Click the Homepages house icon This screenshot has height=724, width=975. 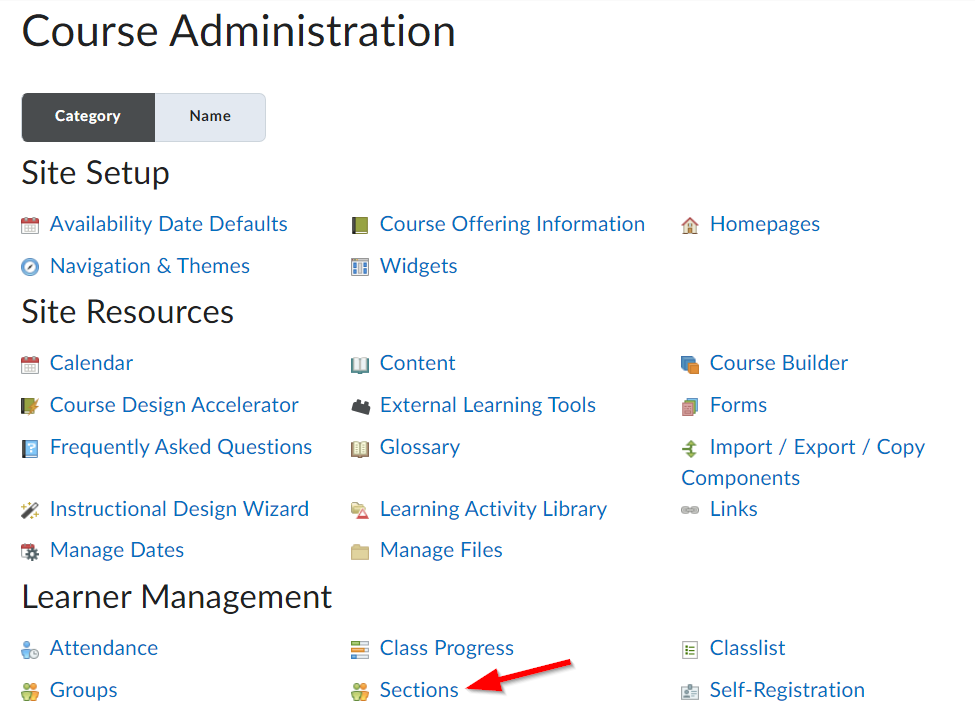[690, 224]
